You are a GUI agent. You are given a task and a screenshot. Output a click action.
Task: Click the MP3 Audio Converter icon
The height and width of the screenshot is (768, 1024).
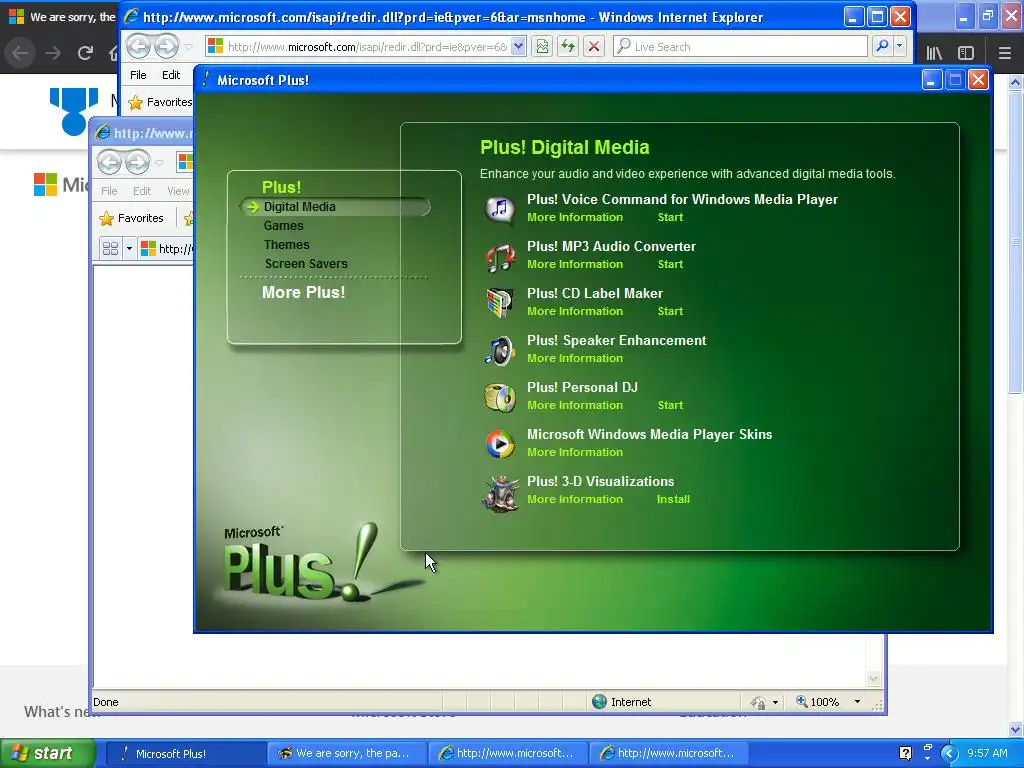(500, 256)
